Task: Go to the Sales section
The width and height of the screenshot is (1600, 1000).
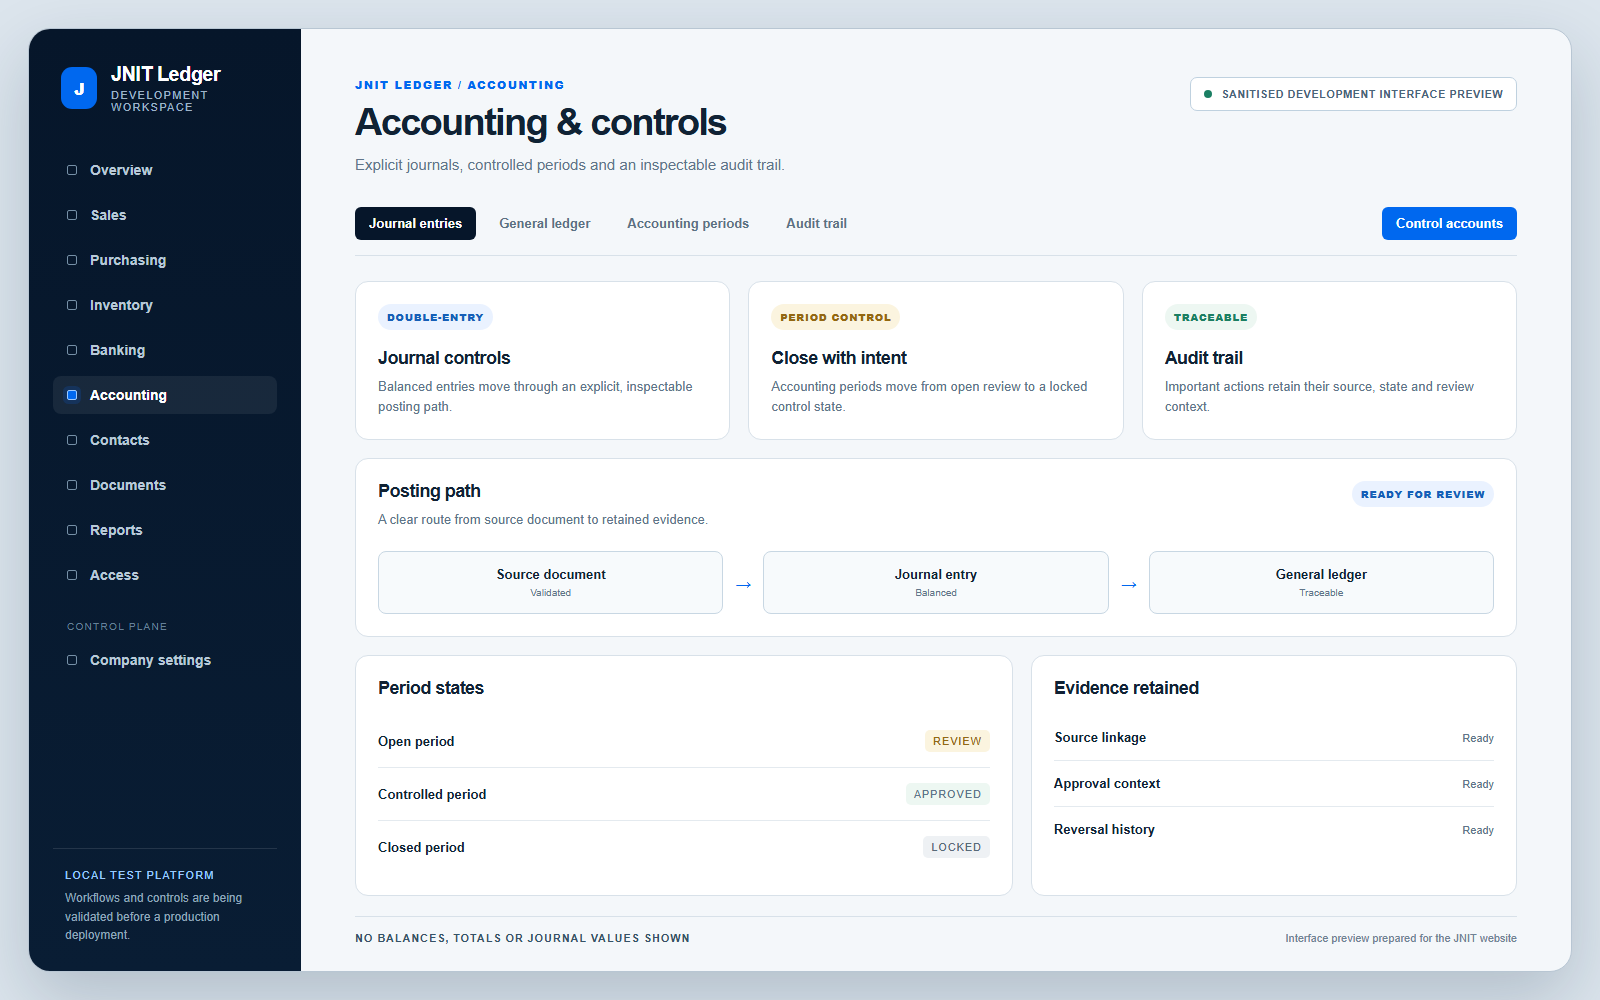Action: (x=165, y=215)
